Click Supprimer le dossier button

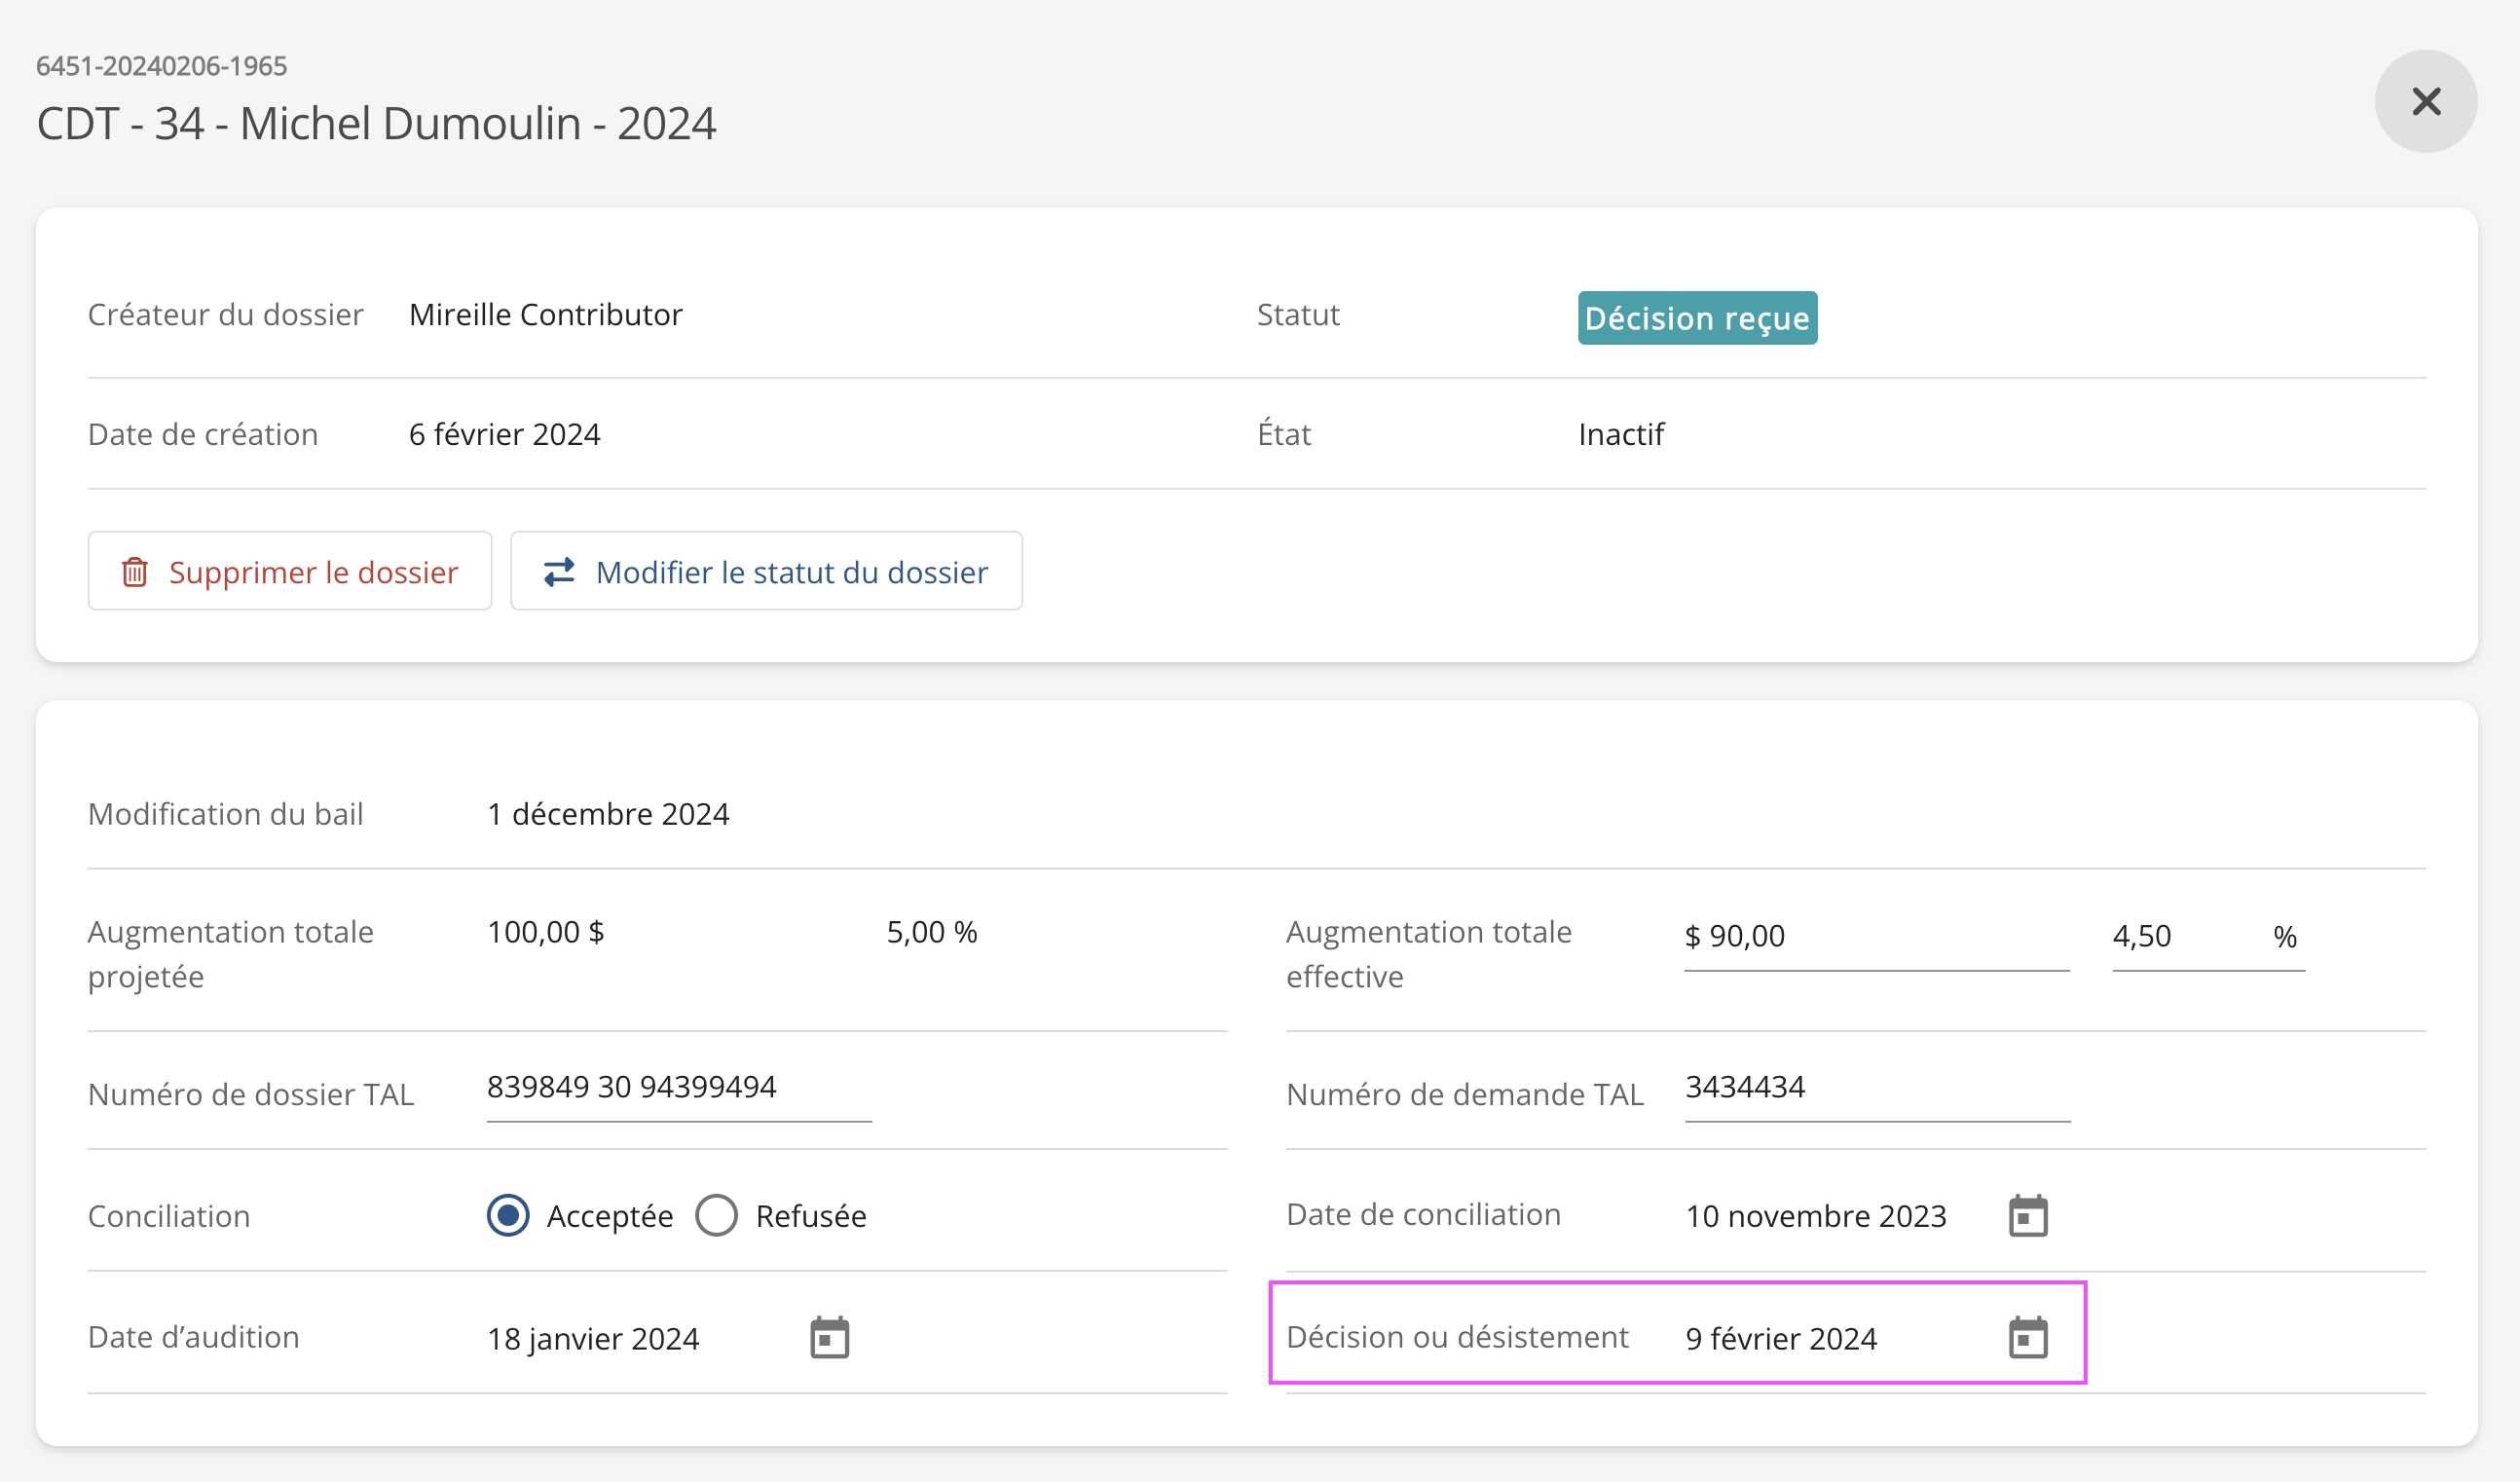290,571
